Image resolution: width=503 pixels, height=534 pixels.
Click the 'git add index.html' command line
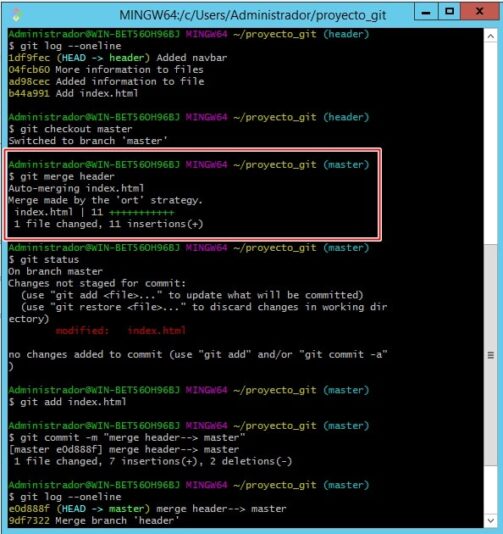coord(67,402)
